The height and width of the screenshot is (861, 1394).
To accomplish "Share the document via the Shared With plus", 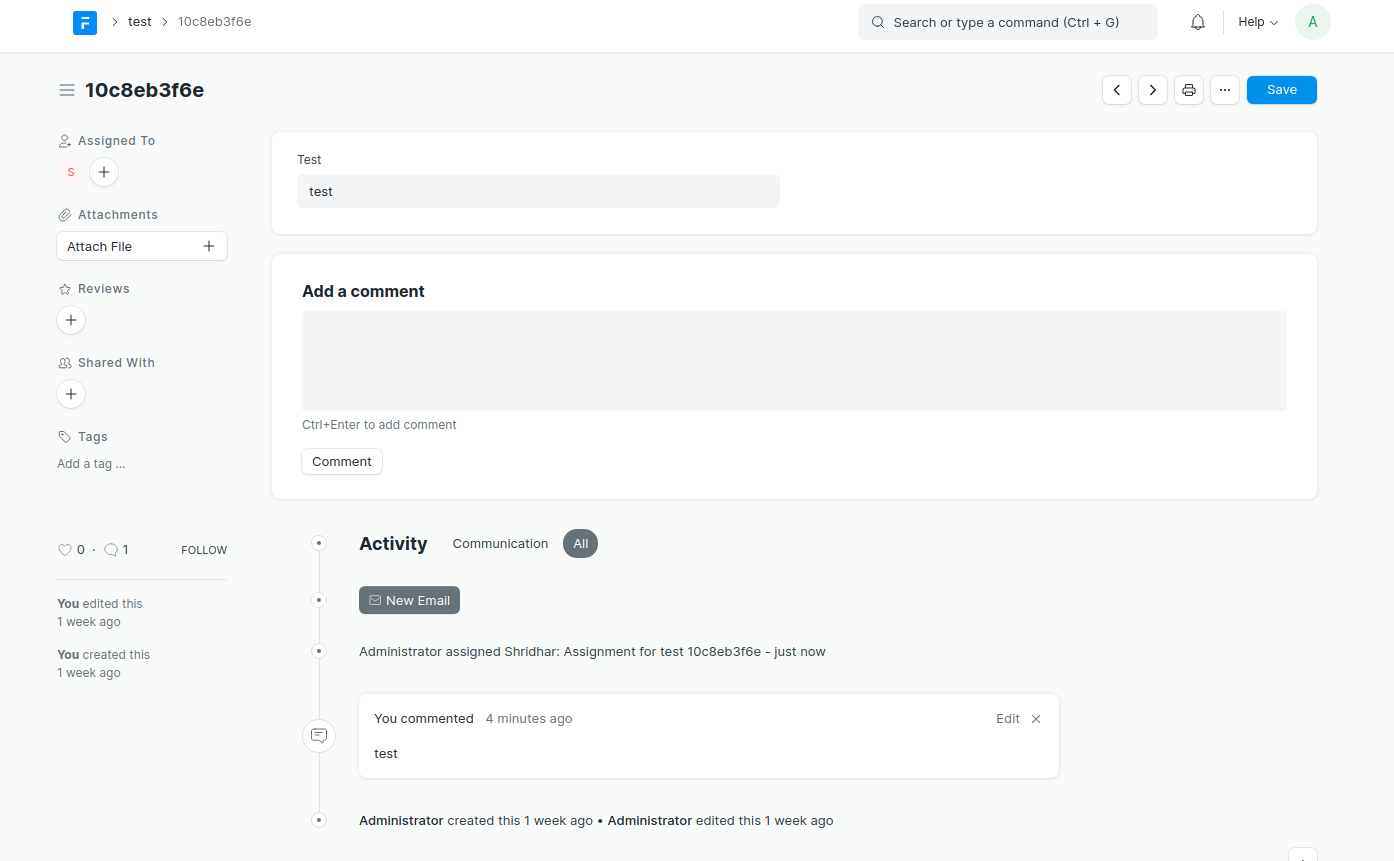I will [x=70, y=394].
